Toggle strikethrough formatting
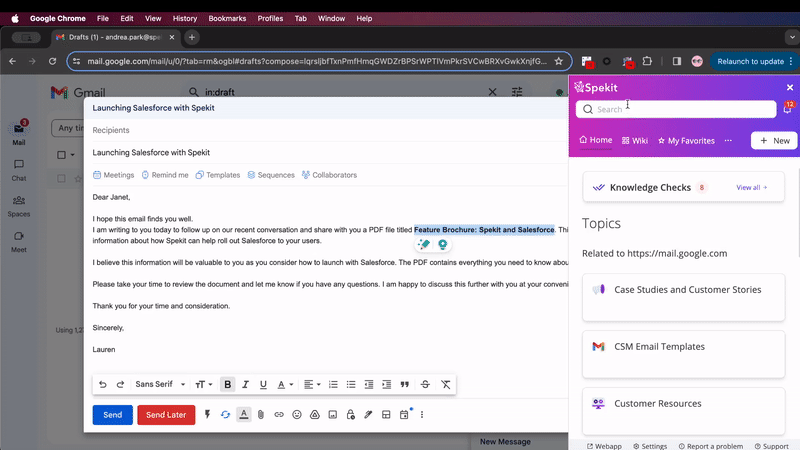Viewport: 800px width, 450px height. (425, 384)
